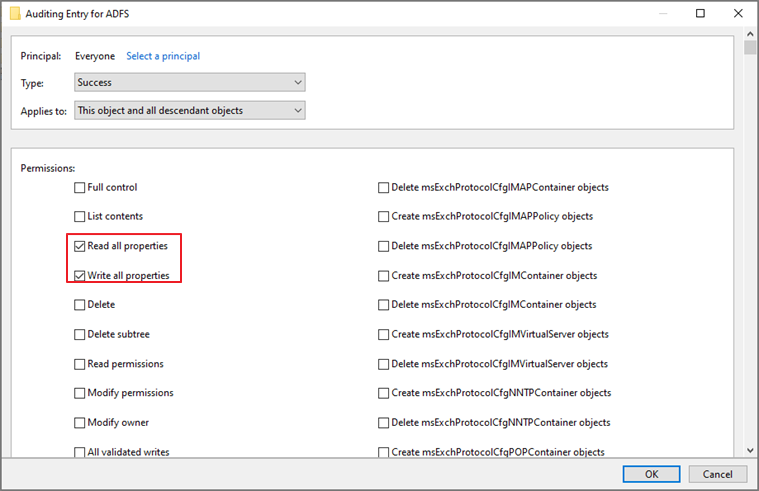This screenshot has width=759, height=491.
Task: Close the Auditing Entry dialog
Action: click(x=738, y=14)
